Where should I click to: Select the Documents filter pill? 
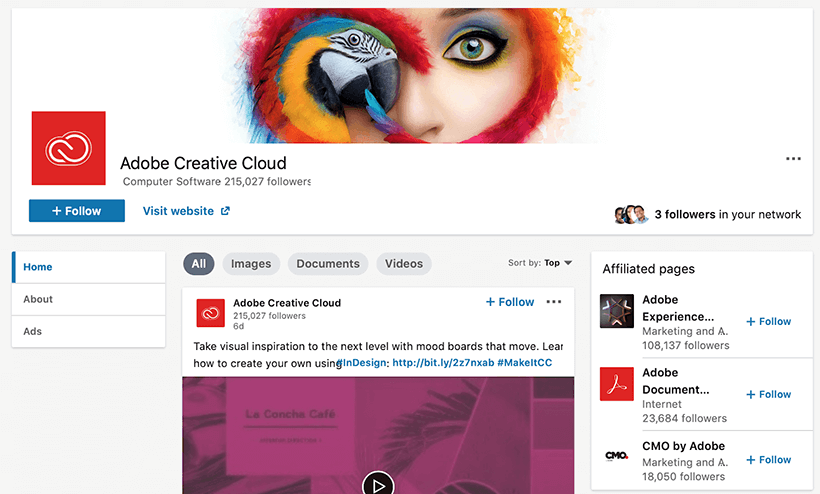tap(328, 263)
